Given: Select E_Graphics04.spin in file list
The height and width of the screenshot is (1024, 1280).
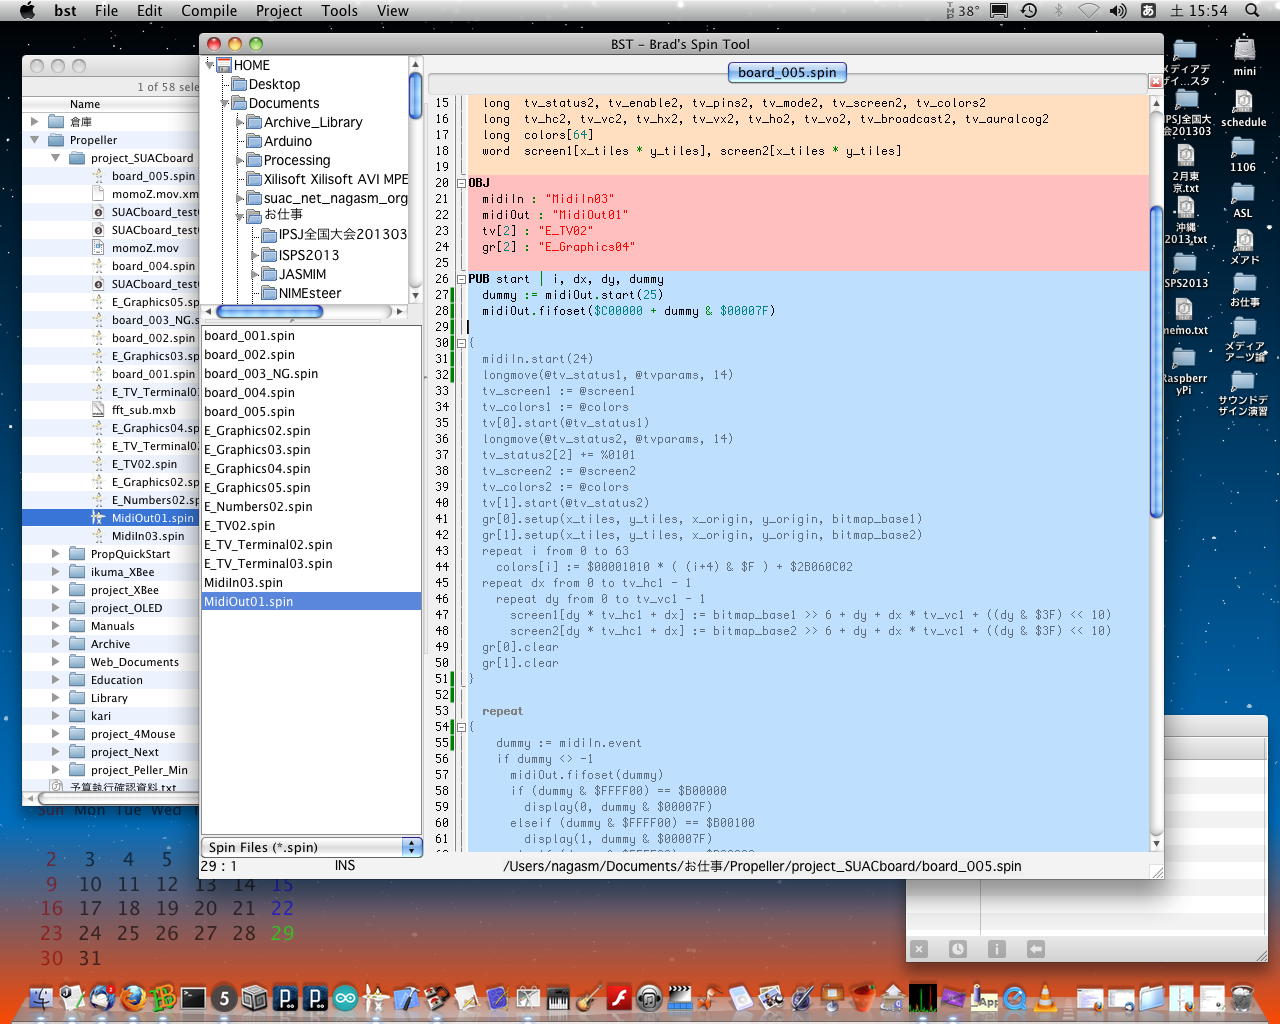Looking at the screenshot, I should pos(257,469).
